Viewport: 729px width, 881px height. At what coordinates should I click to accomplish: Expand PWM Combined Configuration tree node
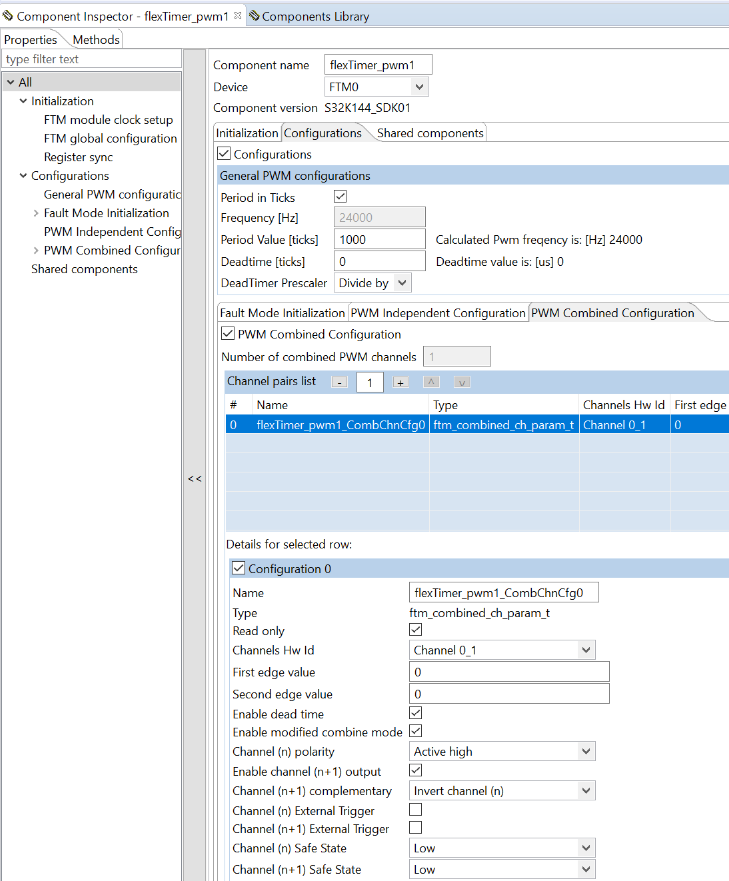pyautogui.click(x=36, y=251)
